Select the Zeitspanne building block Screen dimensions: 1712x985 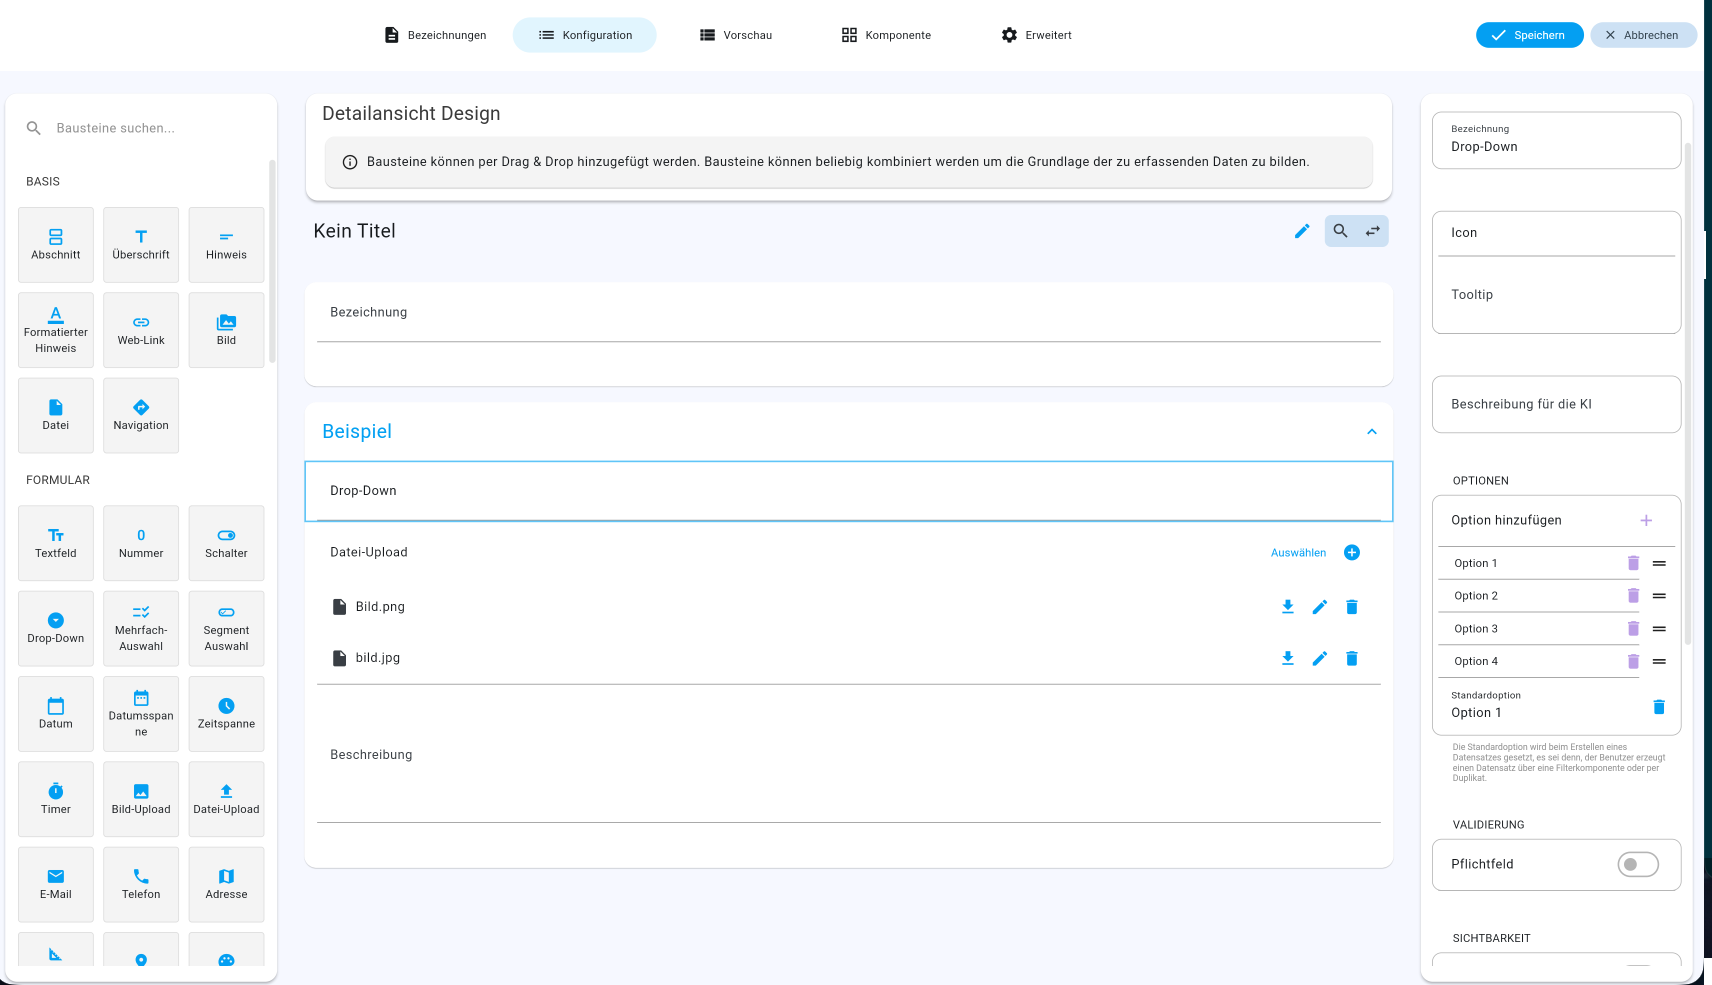click(226, 714)
